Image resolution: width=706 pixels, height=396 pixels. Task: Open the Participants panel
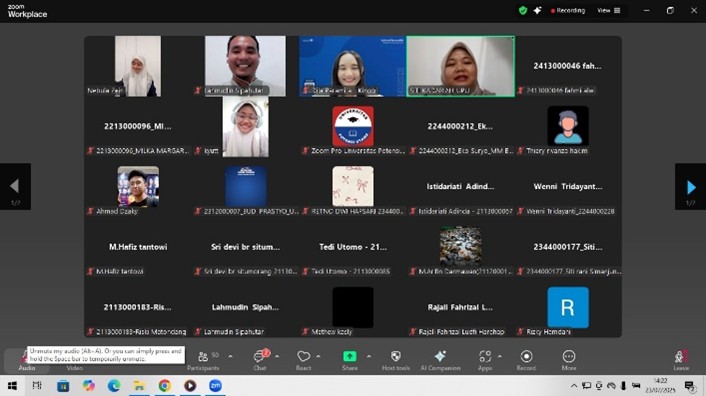(x=203, y=360)
